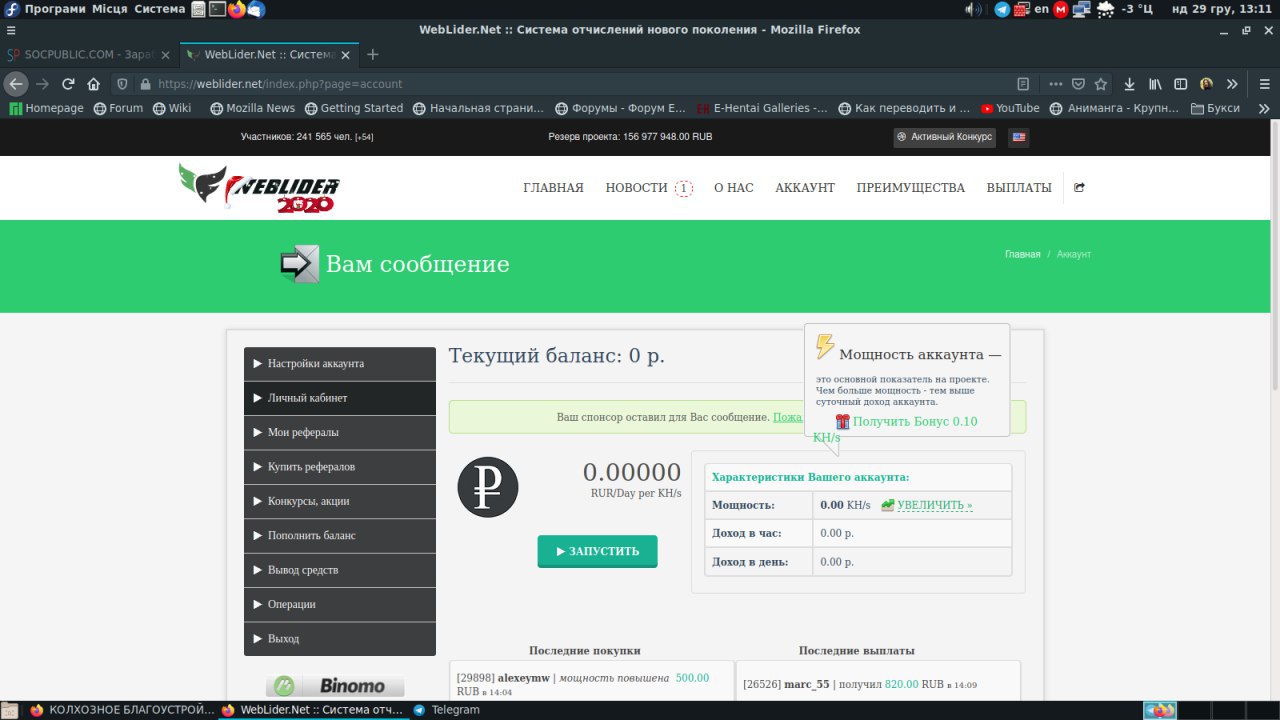1280x720 pixels.
Task: Open ВЫПЛАТЫ in site navigation
Action: point(1019,188)
